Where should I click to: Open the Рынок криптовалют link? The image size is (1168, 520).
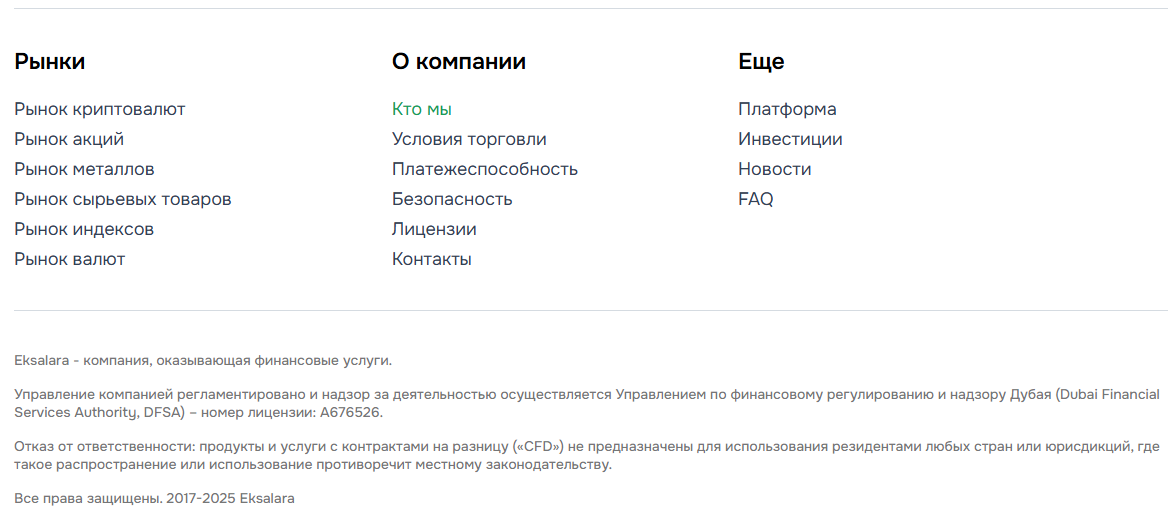(100, 109)
